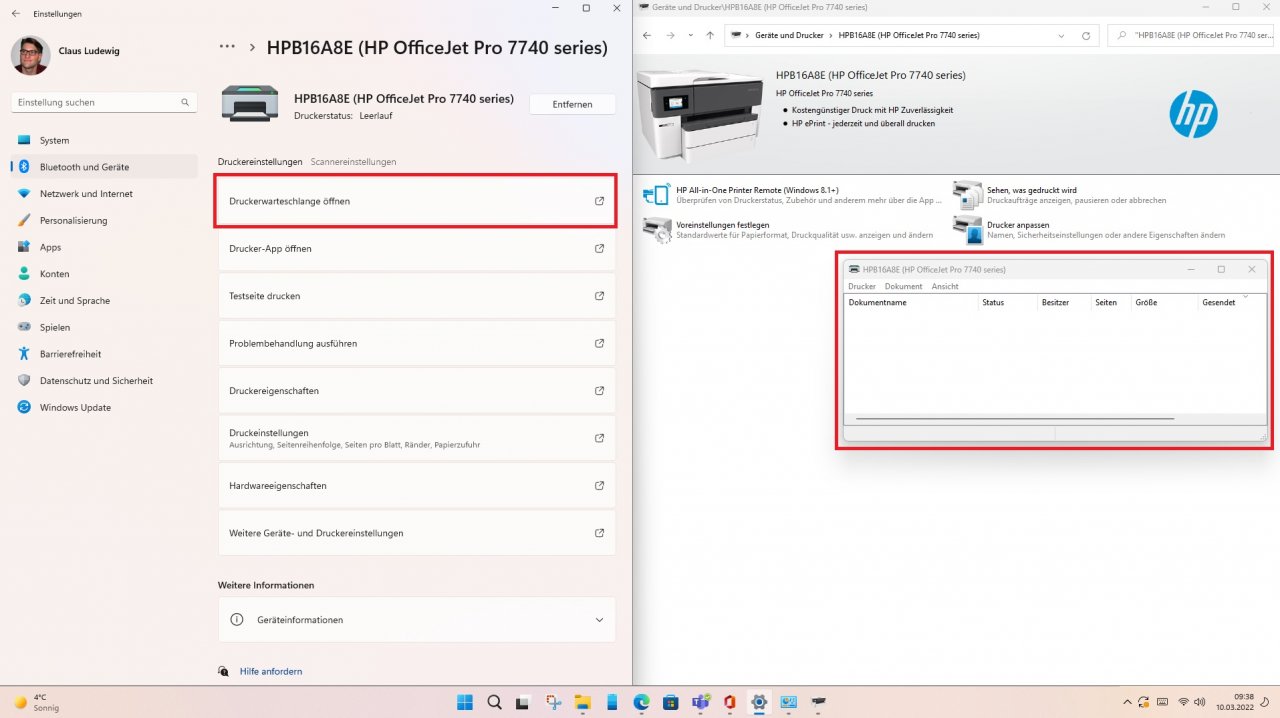The height and width of the screenshot is (718, 1280).
Task: Switch to the Scannereinstellungen tab
Action: pyautogui.click(x=353, y=161)
